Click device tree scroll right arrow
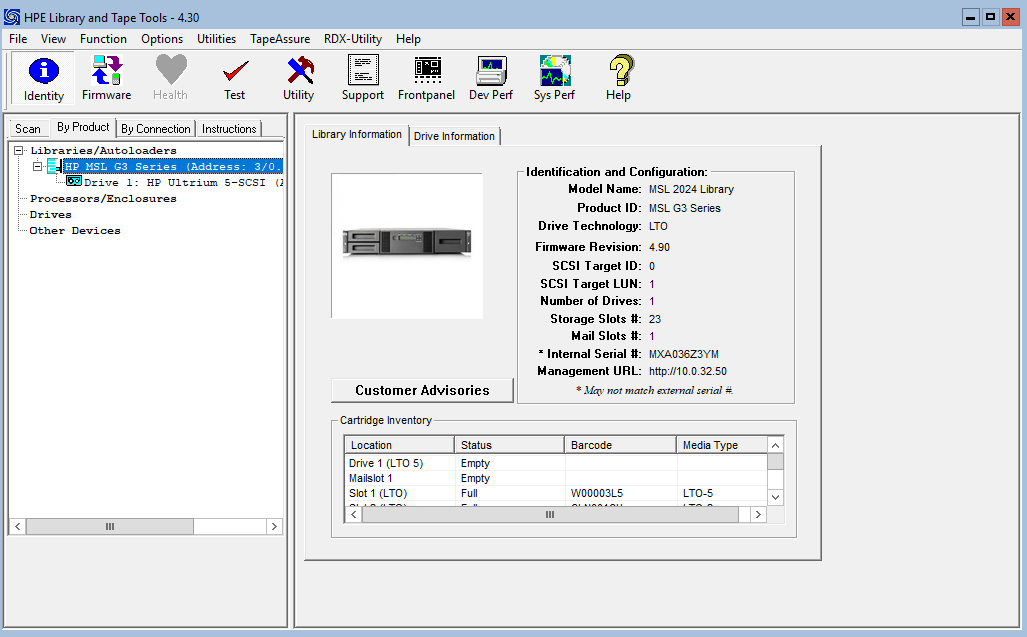The image size is (1027, 637). pyautogui.click(x=274, y=526)
